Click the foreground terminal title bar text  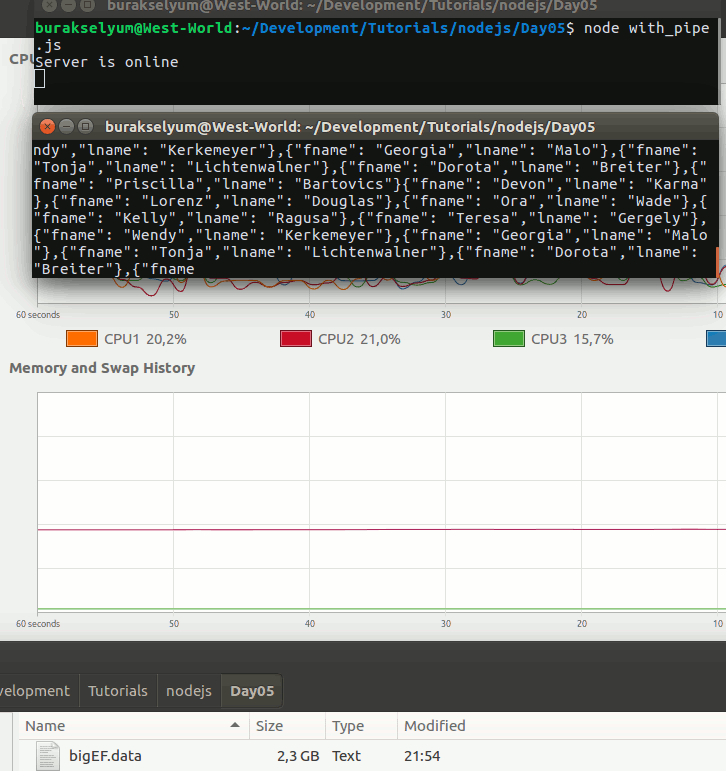pyautogui.click(x=350, y=126)
